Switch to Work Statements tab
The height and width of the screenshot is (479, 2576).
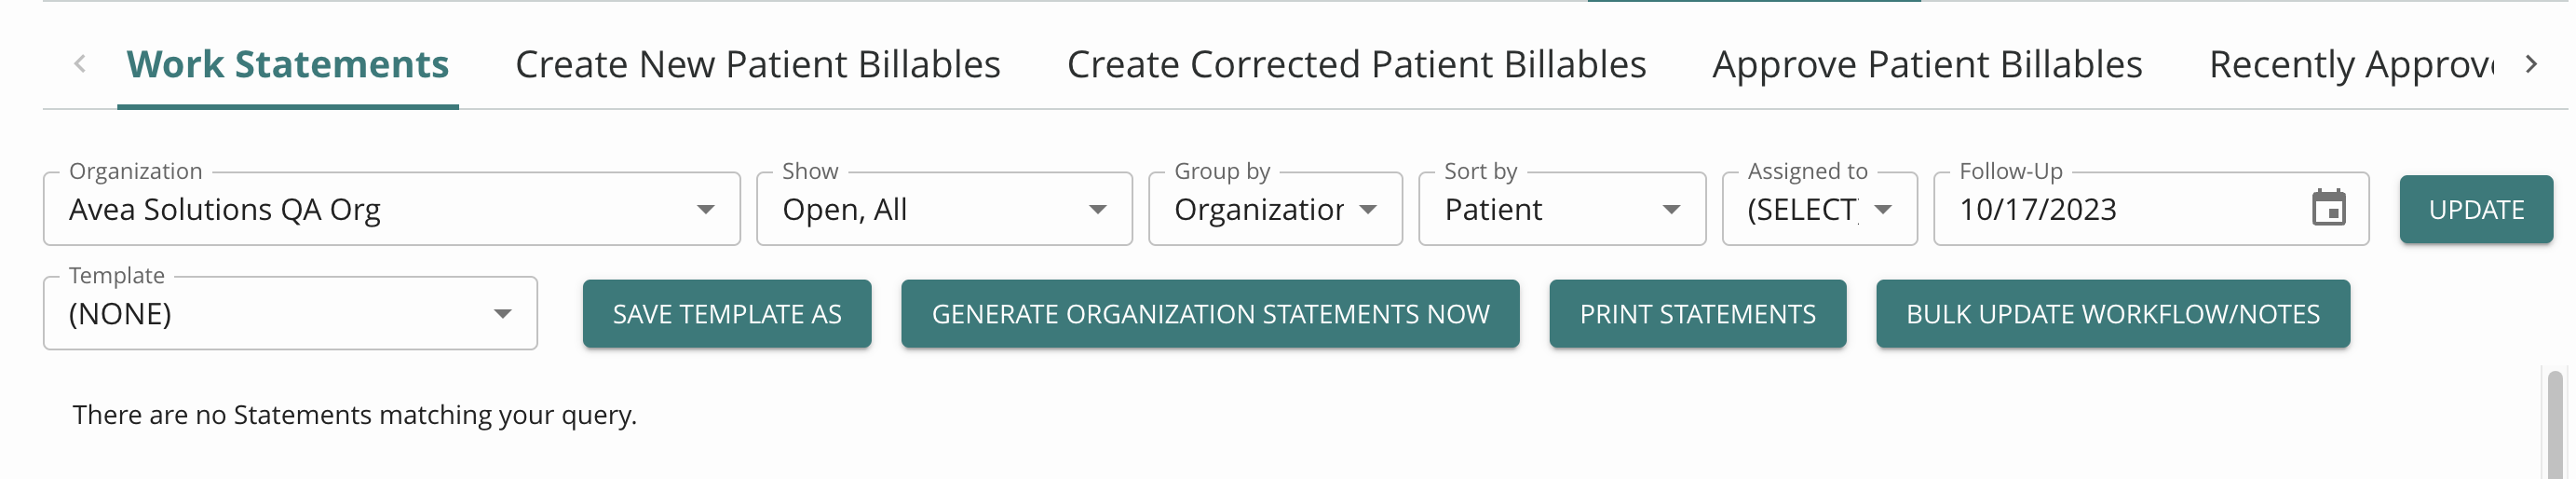[x=287, y=65]
